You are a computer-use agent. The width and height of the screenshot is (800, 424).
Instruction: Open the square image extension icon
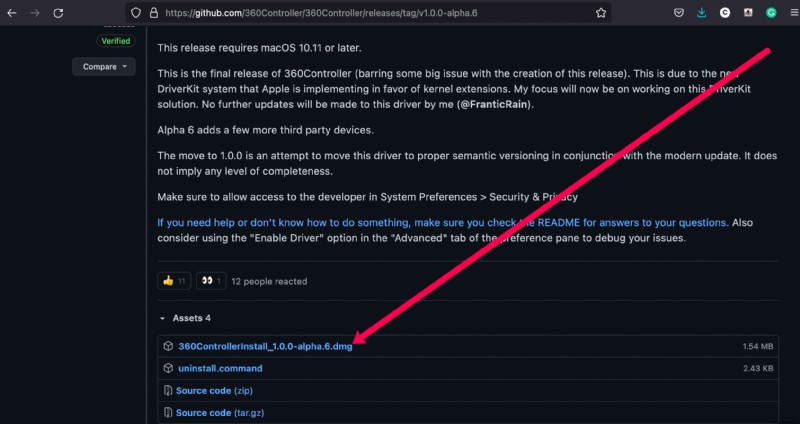[748, 13]
